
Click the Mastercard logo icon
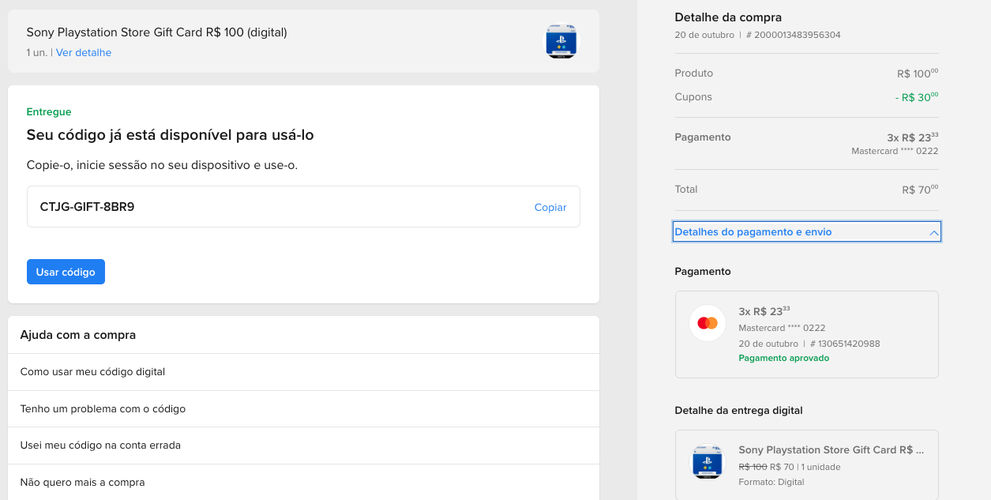click(707, 323)
